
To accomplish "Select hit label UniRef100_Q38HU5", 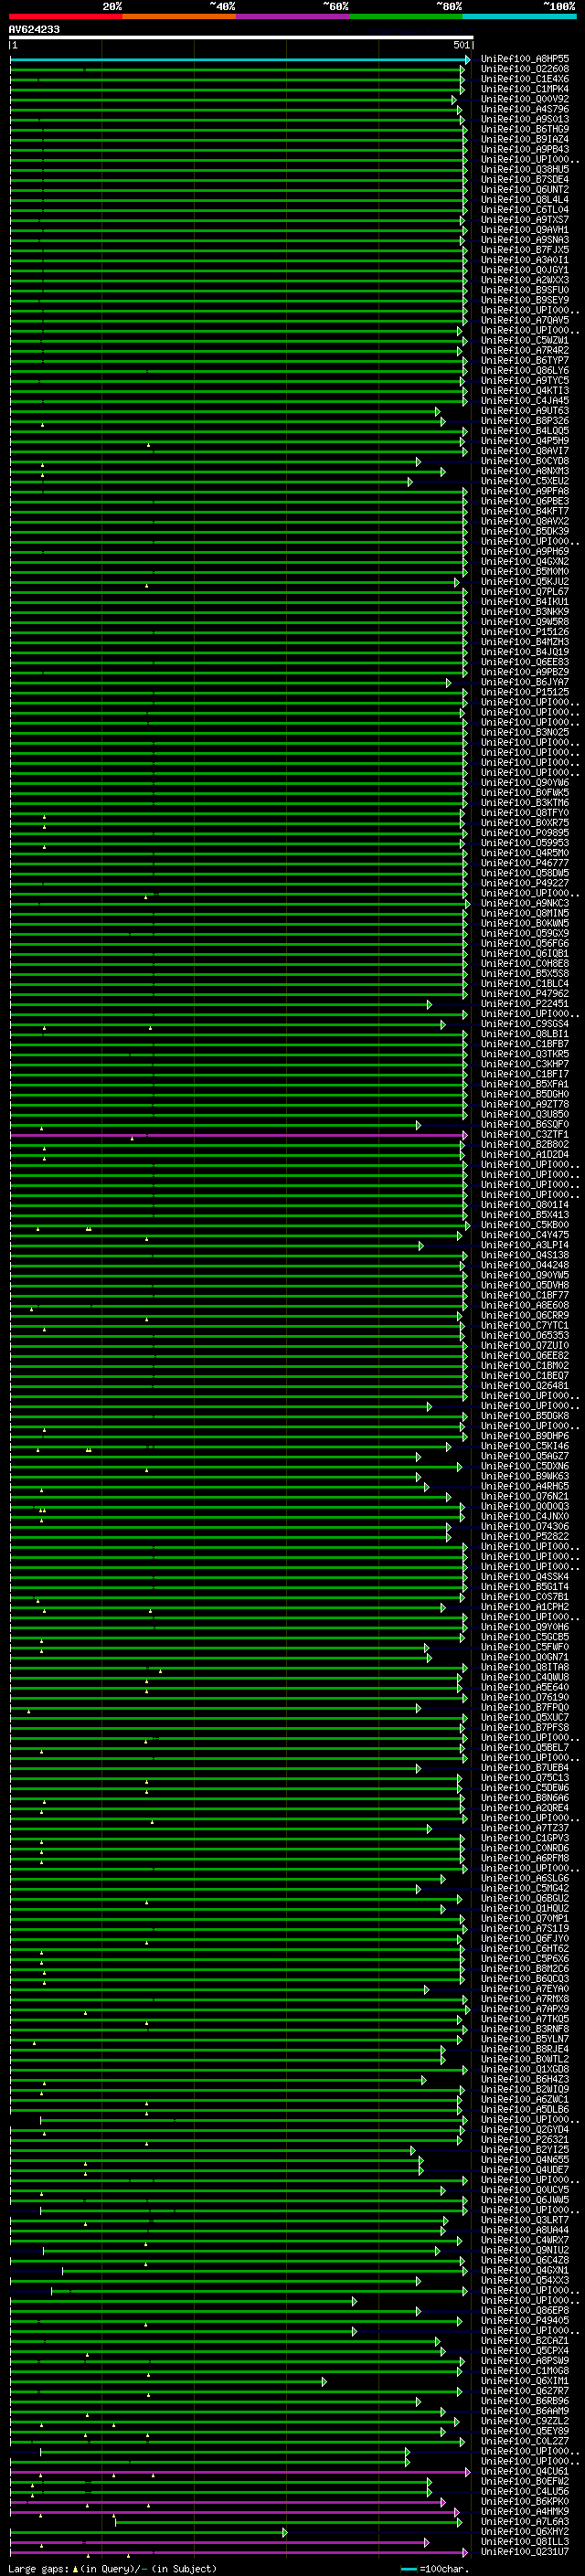I will (x=525, y=170).
